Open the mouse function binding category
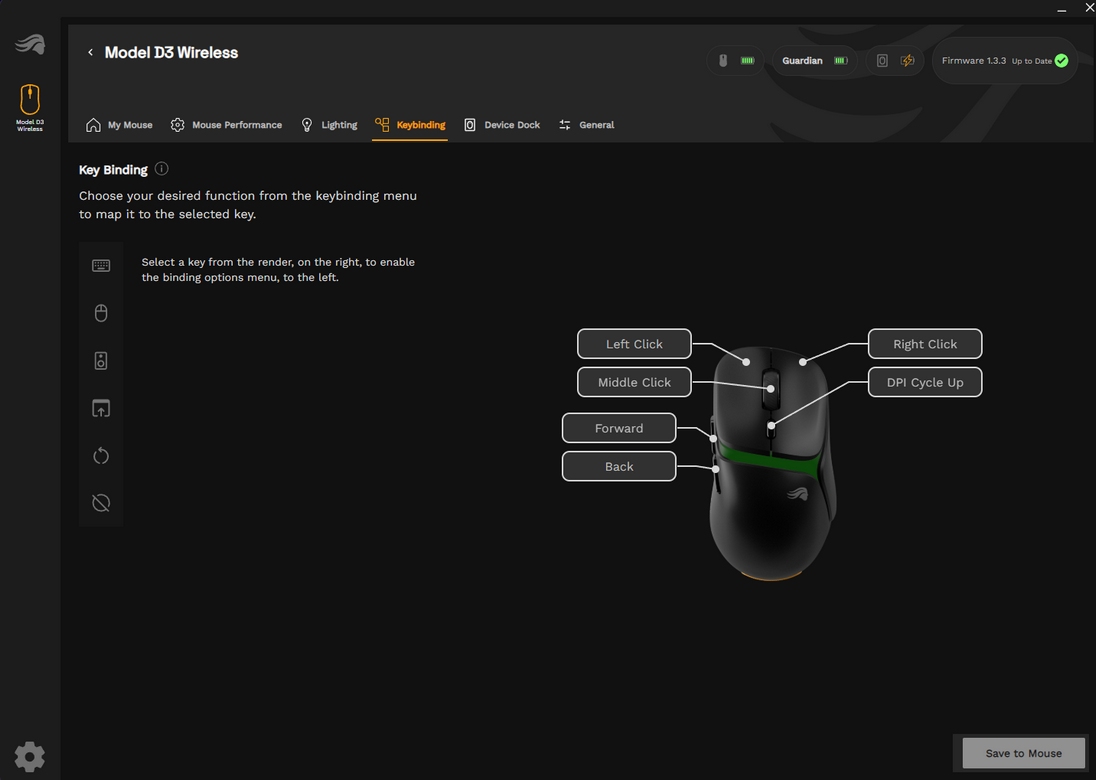The width and height of the screenshot is (1096, 780). 101,313
